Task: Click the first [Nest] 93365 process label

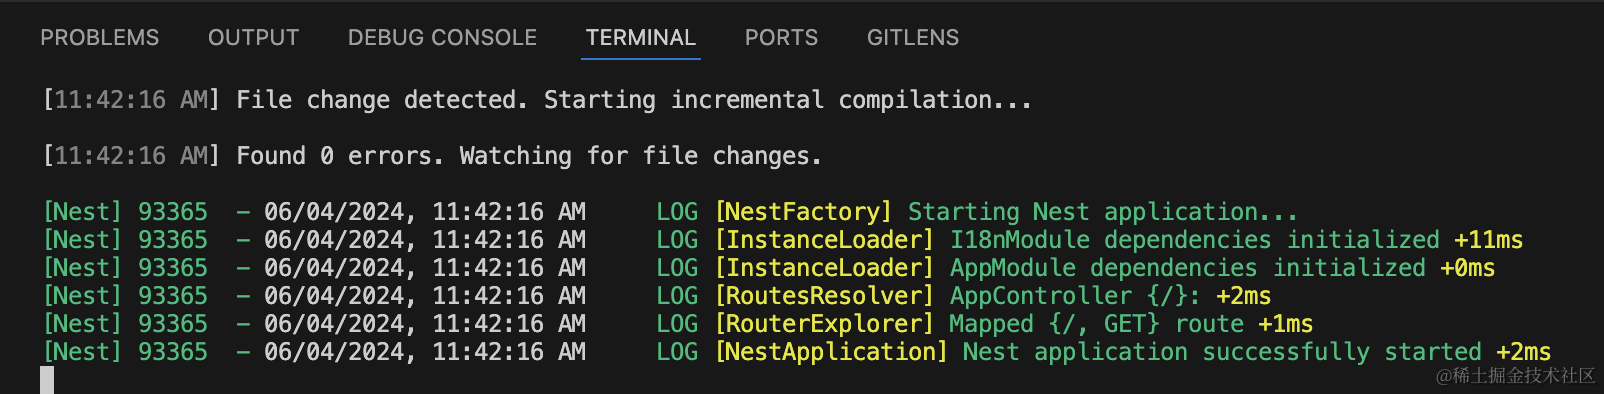Action: click(x=125, y=212)
